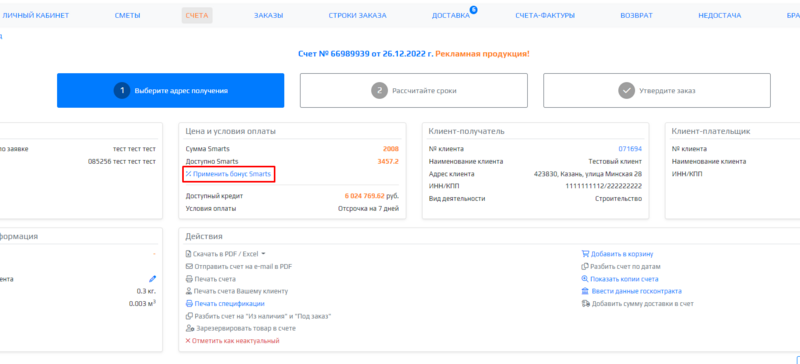This screenshot has width=800, height=364.
Task: Click the red X to mark invoice неактуальный
Action: 188,341
